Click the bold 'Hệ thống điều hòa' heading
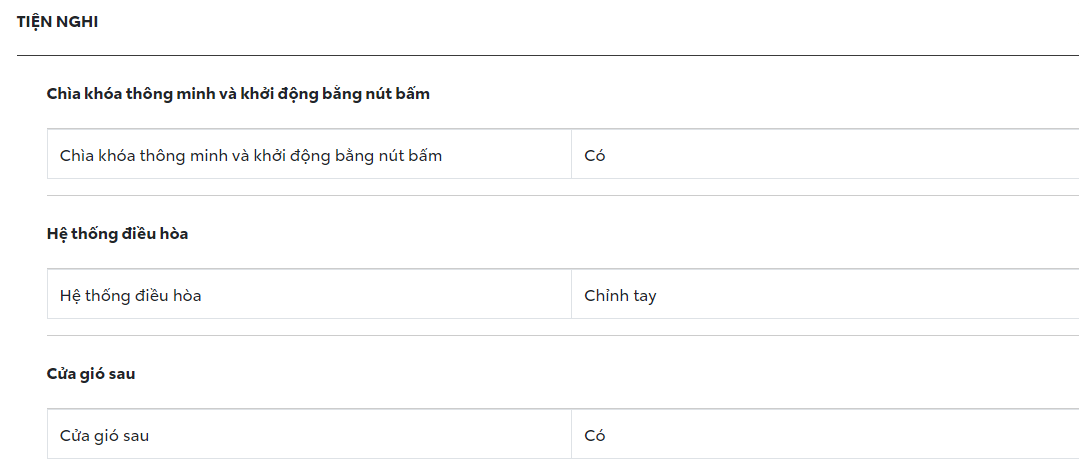The width and height of the screenshot is (1079, 464). [117, 234]
